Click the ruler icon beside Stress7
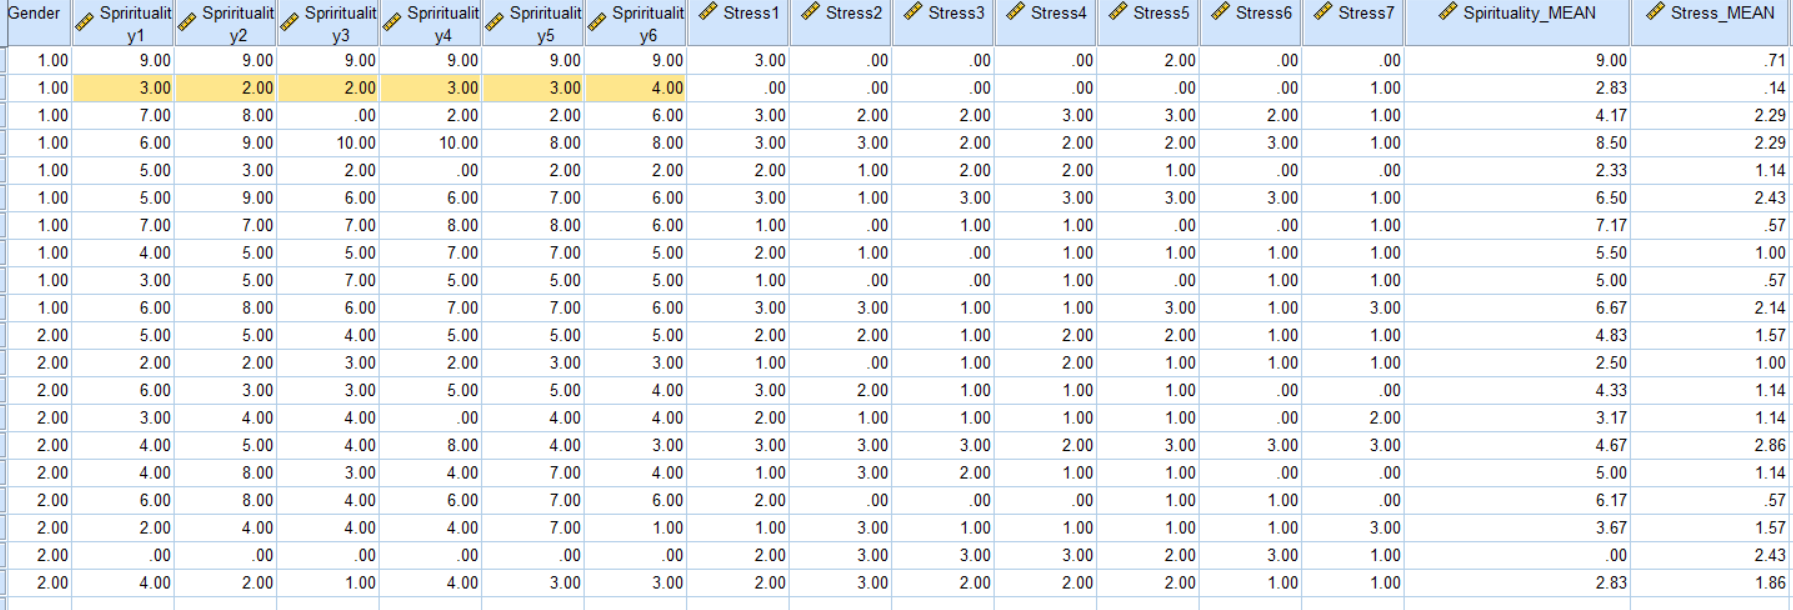Image resolution: width=1793 pixels, height=610 pixels. (x=1323, y=12)
